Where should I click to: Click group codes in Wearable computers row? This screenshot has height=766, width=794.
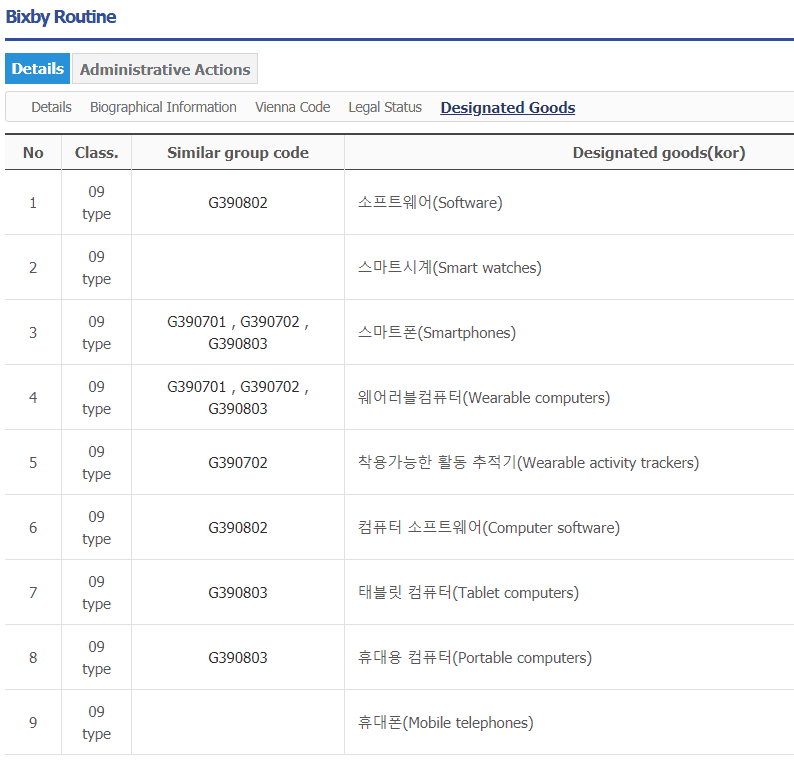[x=238, y=397]
